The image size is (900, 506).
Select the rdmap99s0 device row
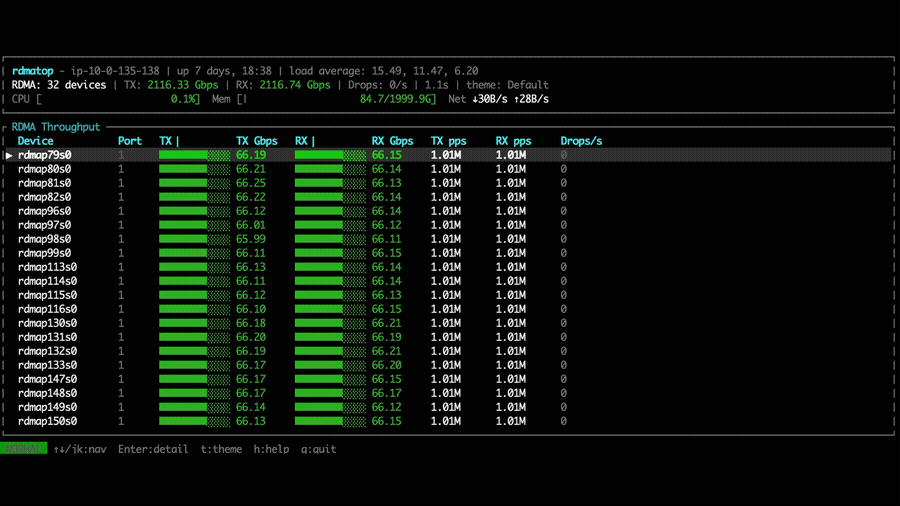tap(448, 253)
